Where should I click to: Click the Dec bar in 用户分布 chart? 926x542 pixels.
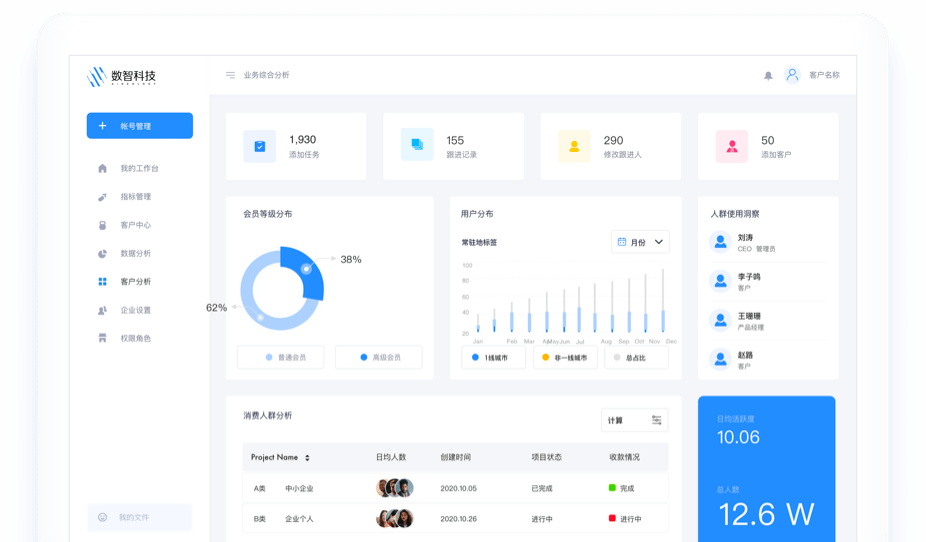pos(663,300)
